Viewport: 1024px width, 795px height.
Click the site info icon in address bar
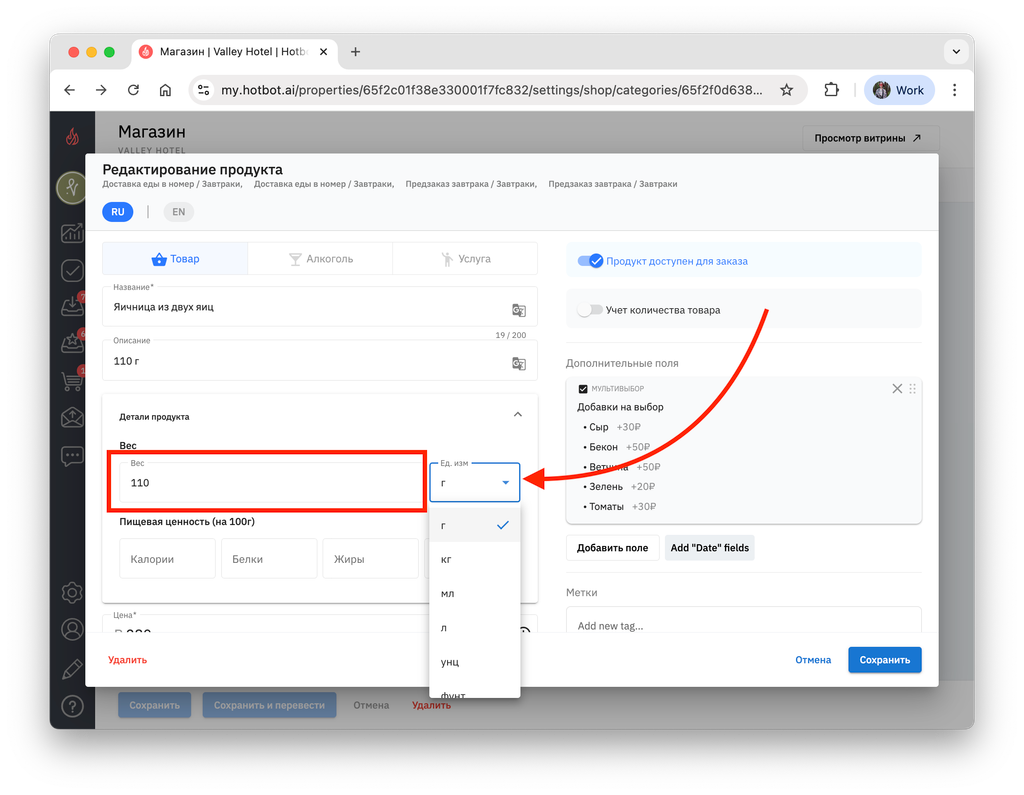(204, 90)
